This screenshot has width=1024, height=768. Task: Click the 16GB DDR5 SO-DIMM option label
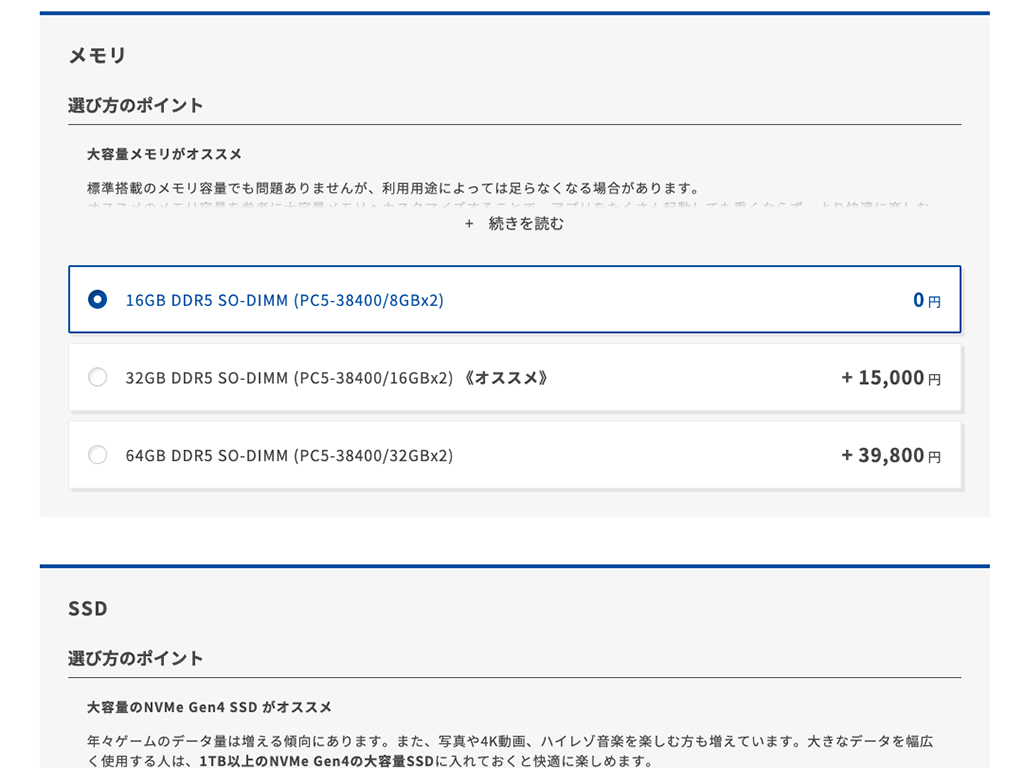point(284,300)
